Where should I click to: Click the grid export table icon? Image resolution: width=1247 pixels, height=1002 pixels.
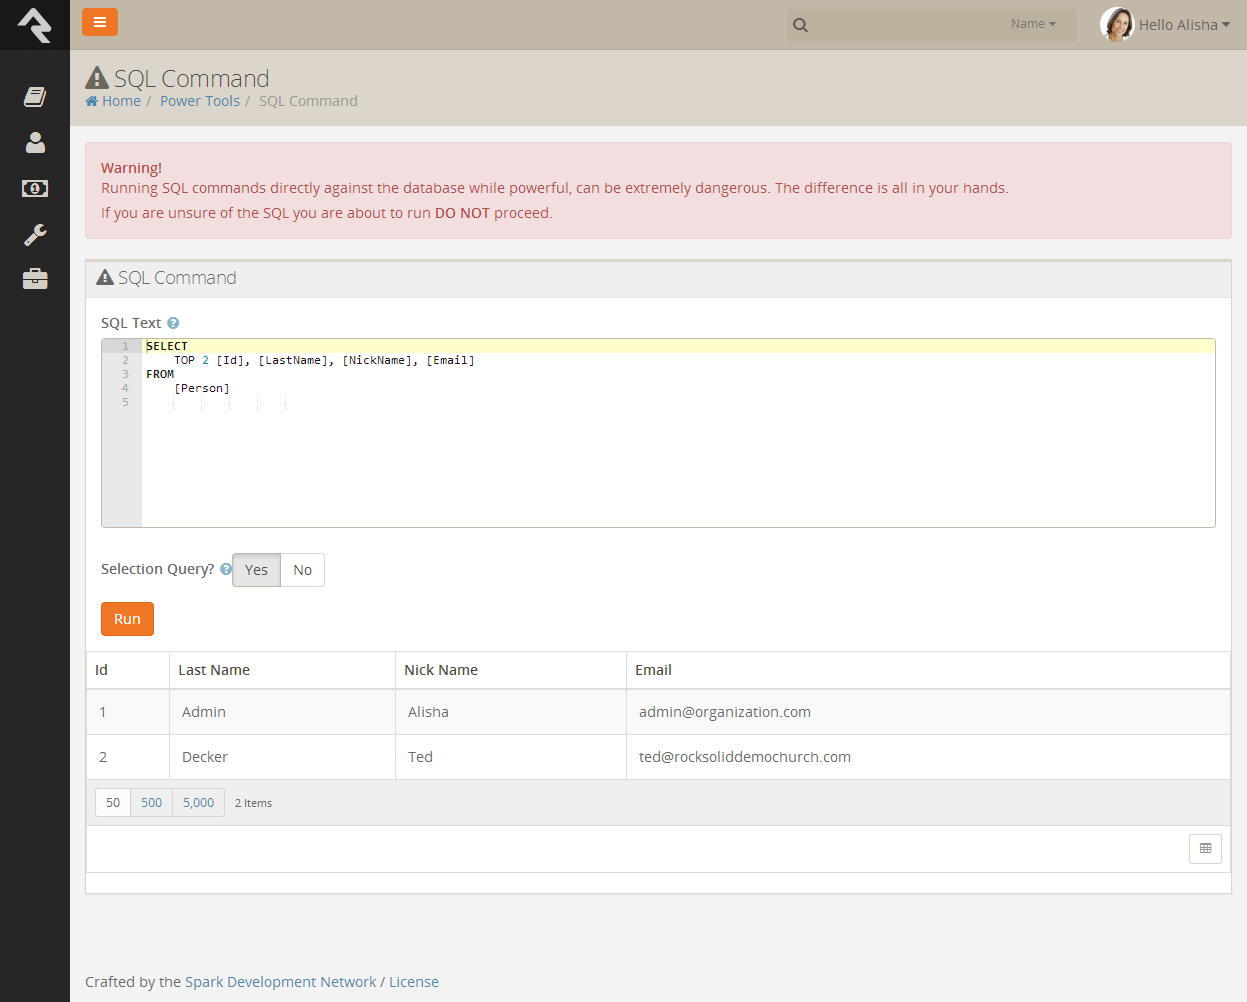1205,848
